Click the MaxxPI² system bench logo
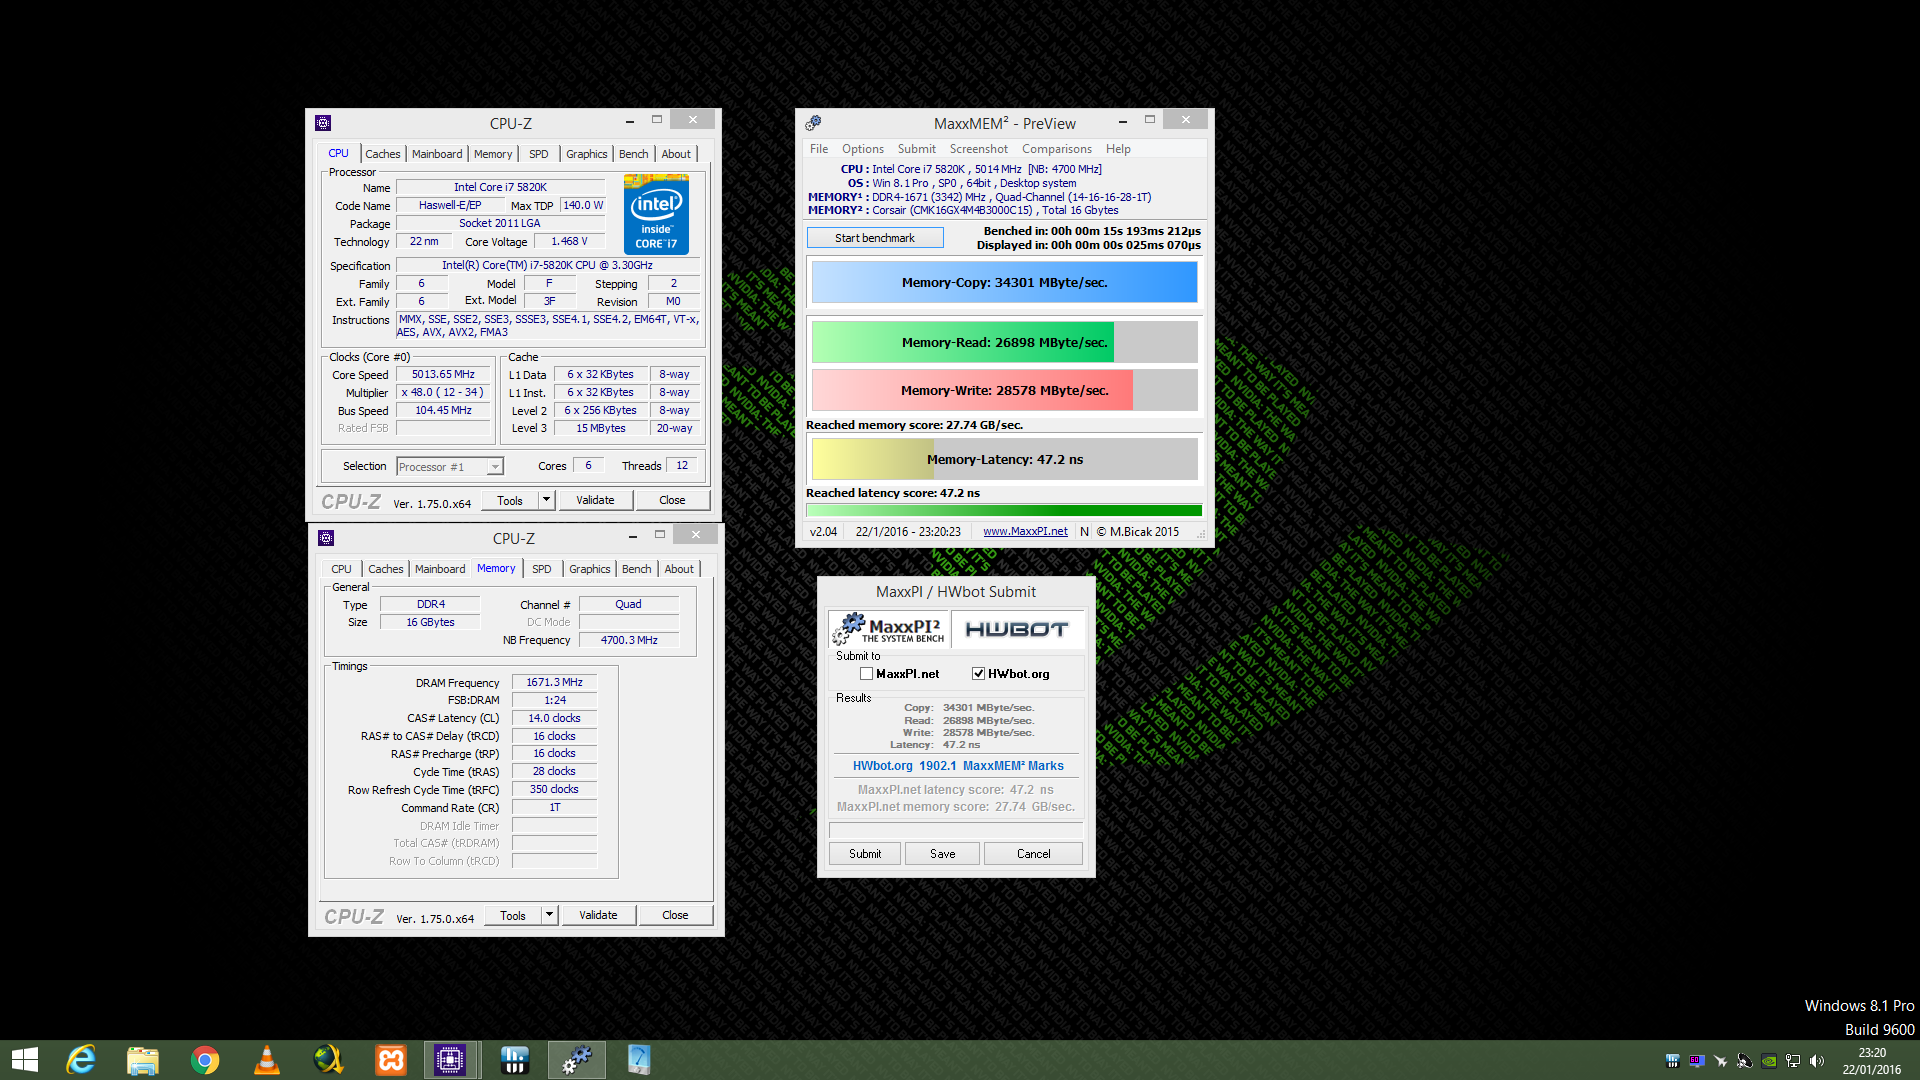The width and height of the screenshot is (1920, 1080). (x=888, y=629)
